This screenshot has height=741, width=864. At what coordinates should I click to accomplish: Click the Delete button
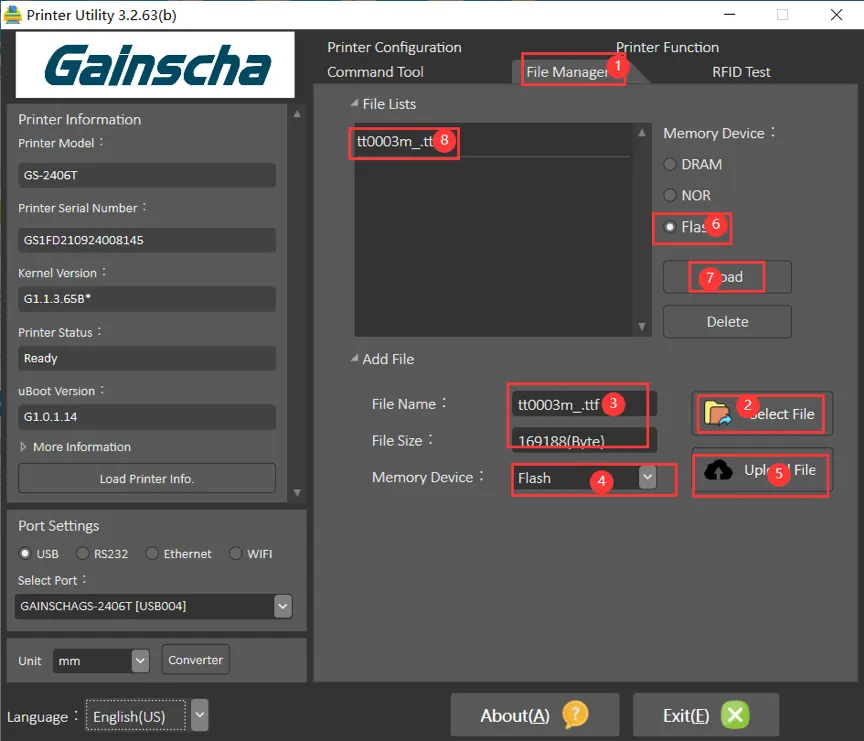(727, 322)
